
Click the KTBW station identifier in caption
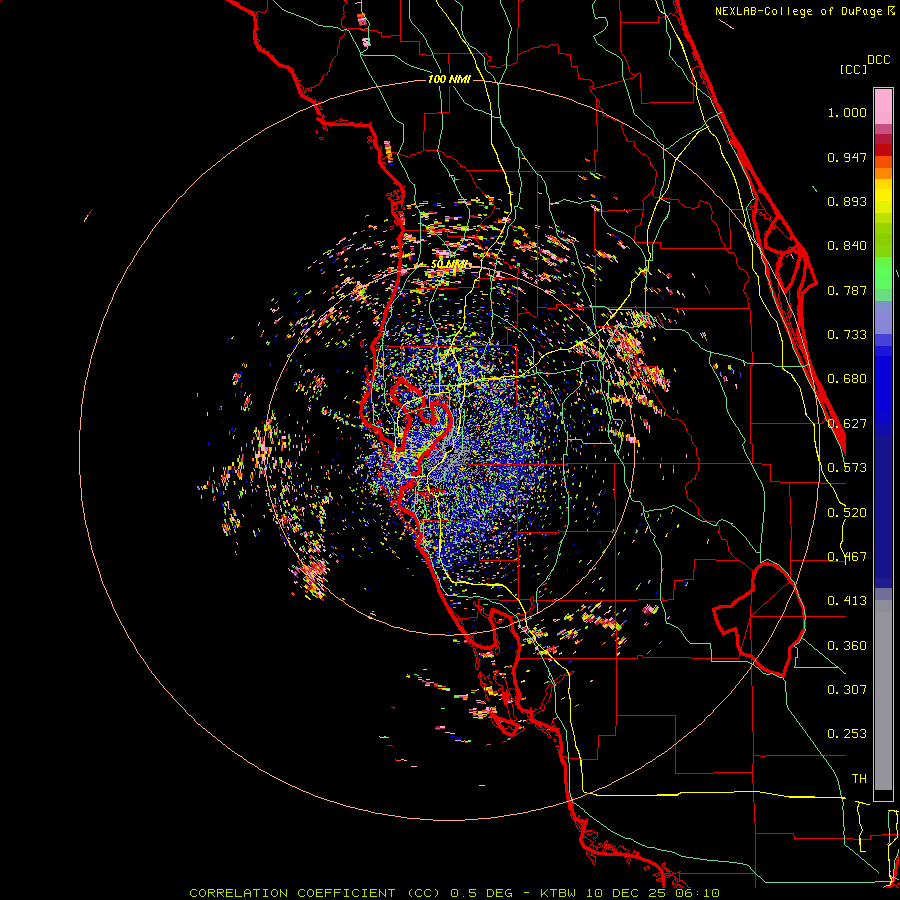pos(558,893)
